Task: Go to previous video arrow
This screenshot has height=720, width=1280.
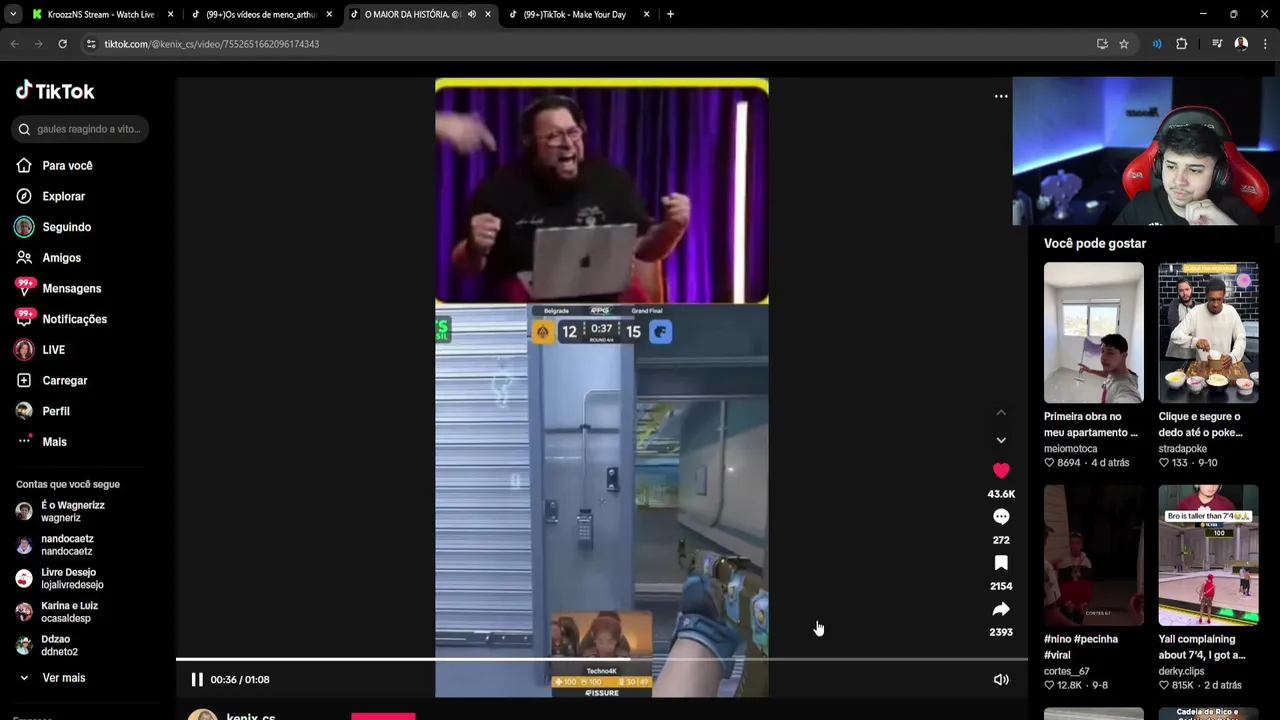Action: click(1001, 413)
